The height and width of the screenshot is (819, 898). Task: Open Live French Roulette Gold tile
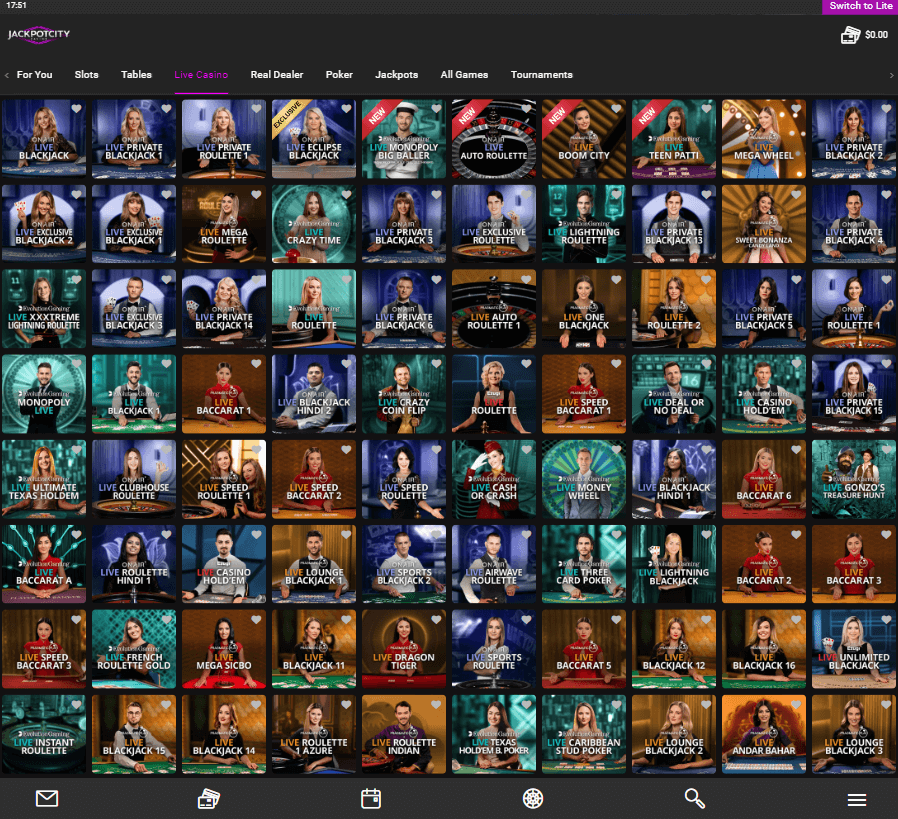pos(133,649)
